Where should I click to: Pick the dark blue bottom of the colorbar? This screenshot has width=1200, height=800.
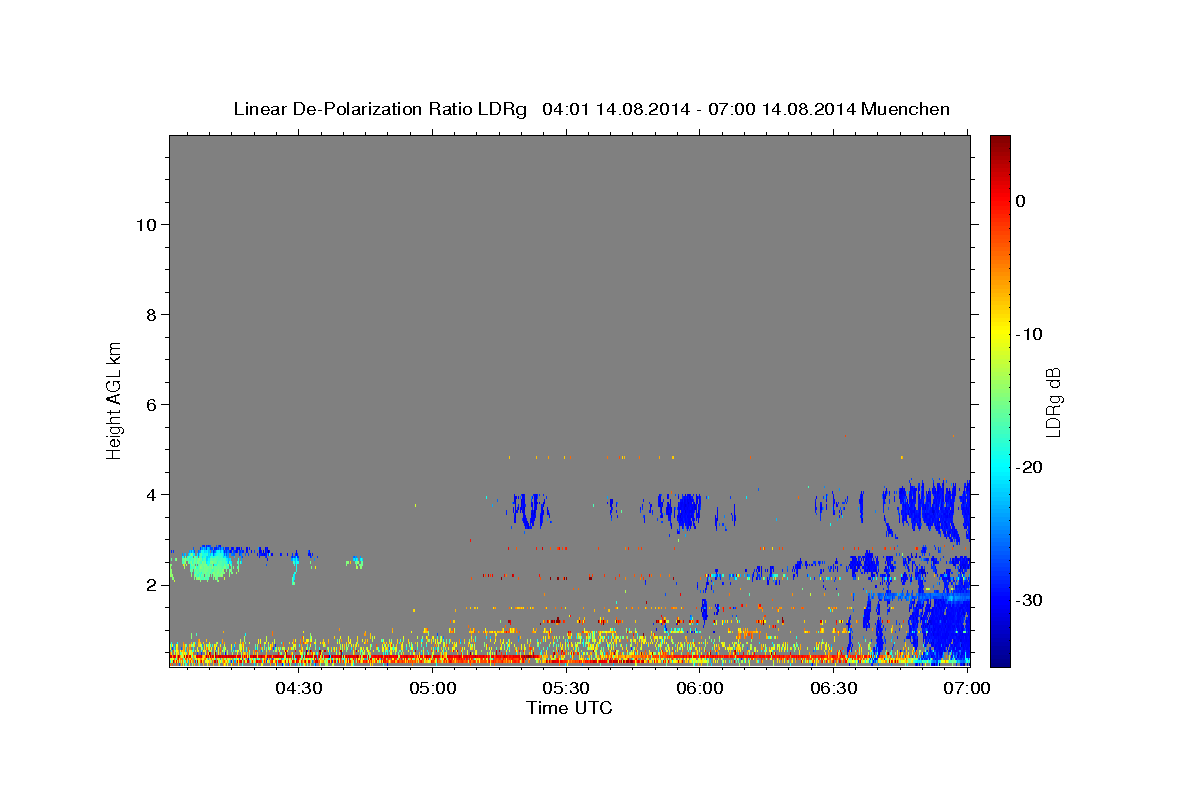pyautogui.click(x=1000, y=657)
